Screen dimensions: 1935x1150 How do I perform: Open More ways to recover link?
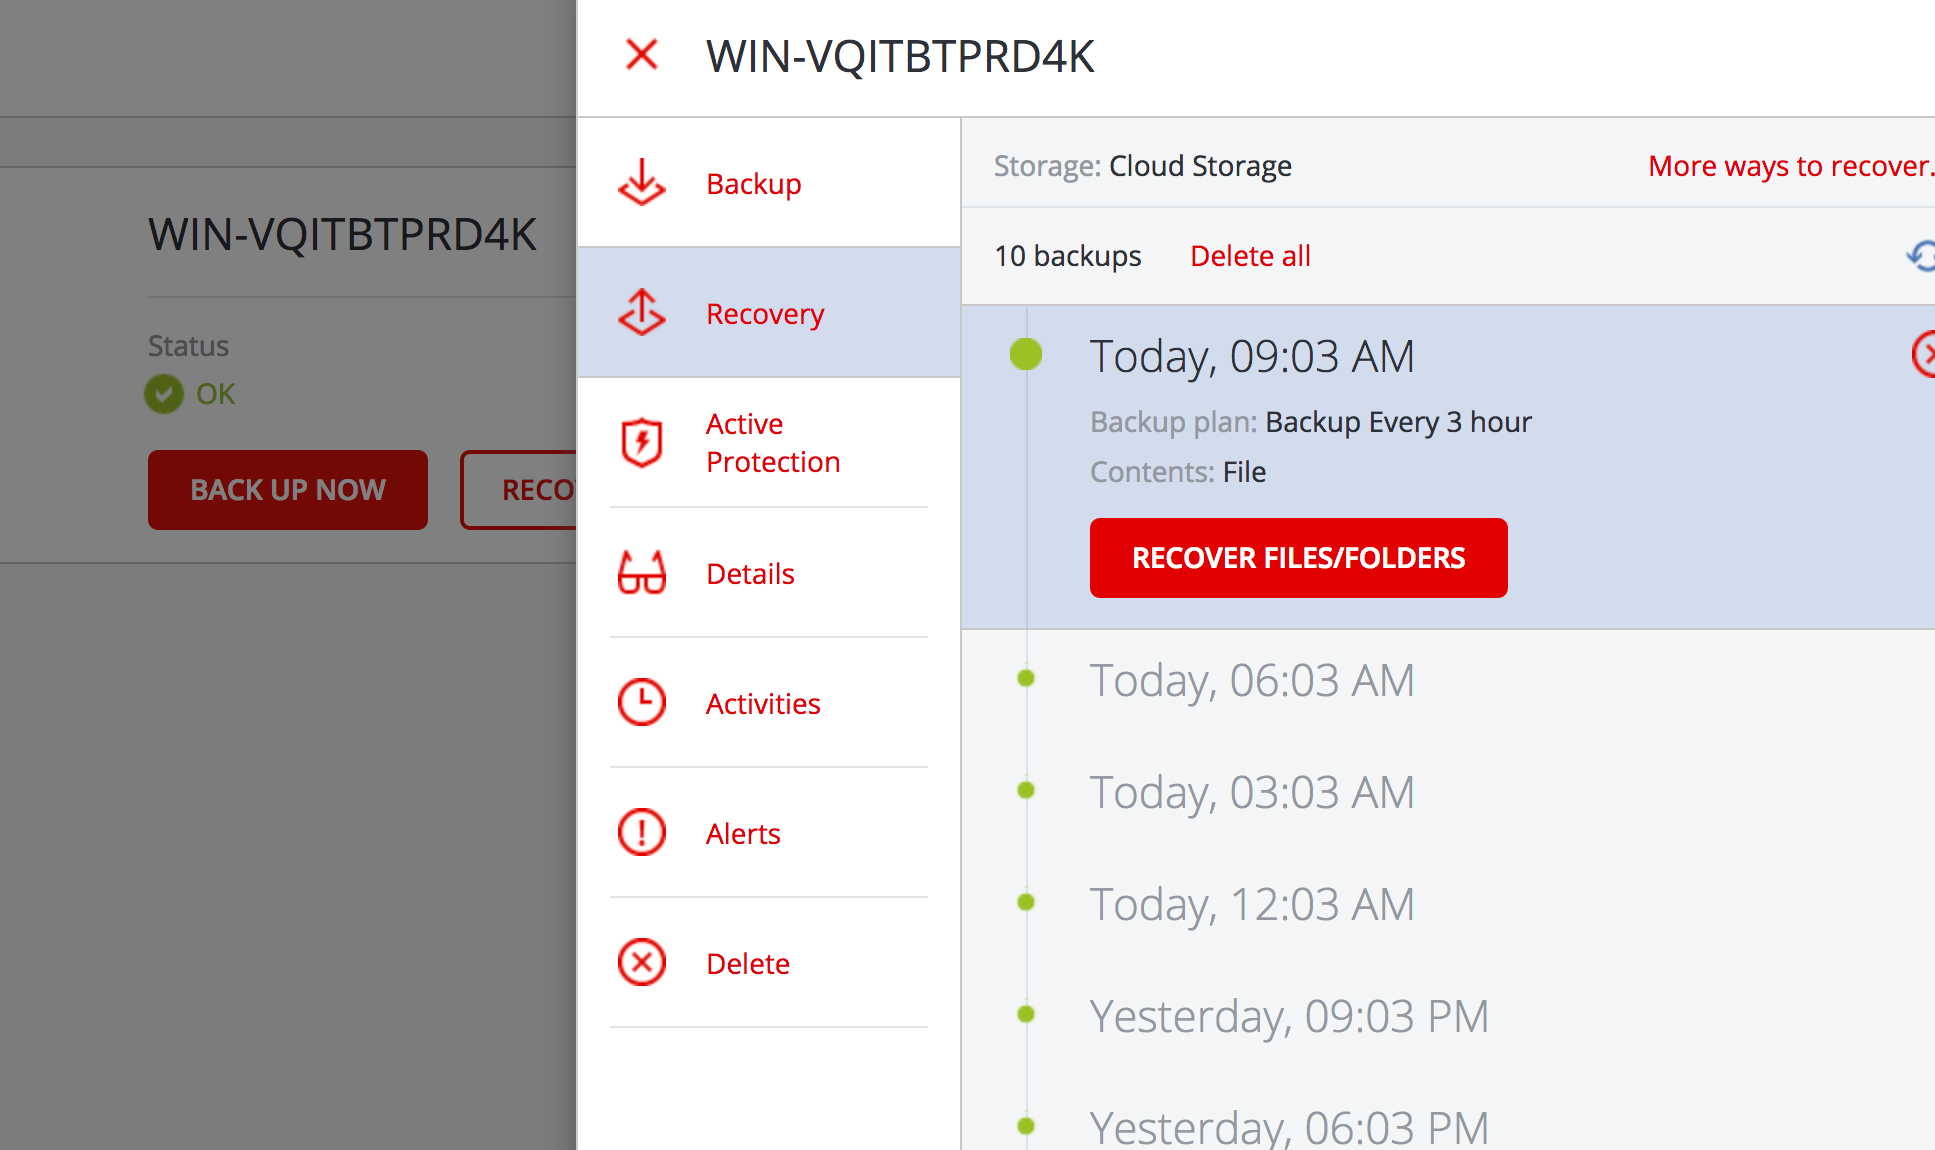pos(1790,166)
